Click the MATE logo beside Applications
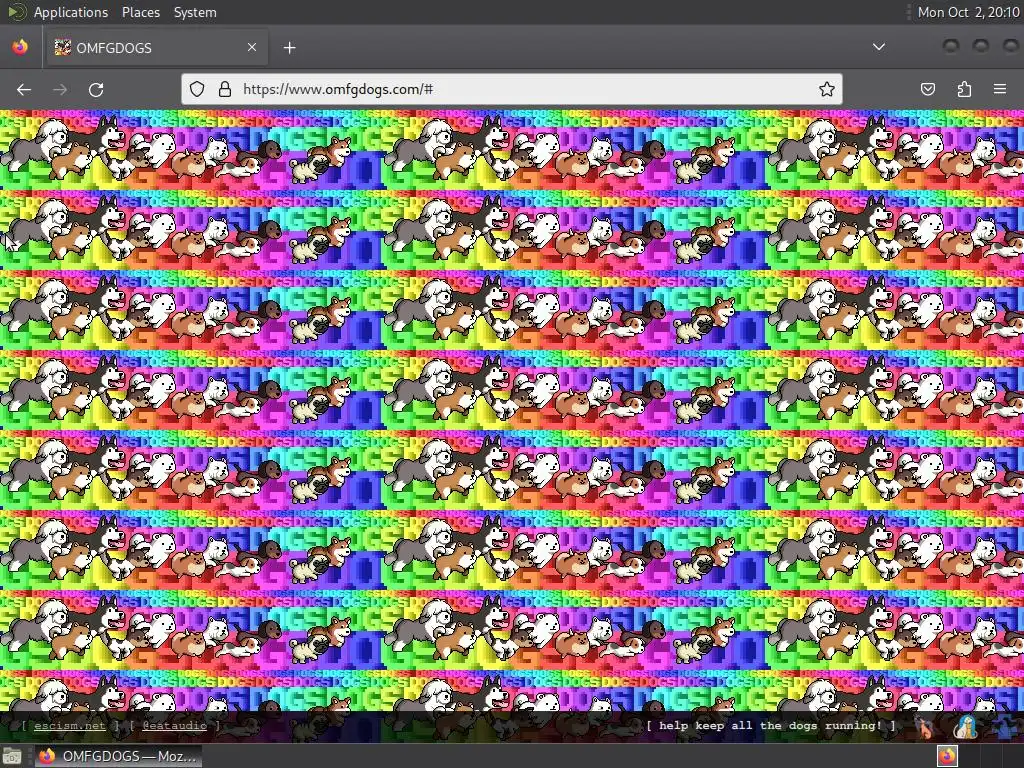 coord(16,12)
